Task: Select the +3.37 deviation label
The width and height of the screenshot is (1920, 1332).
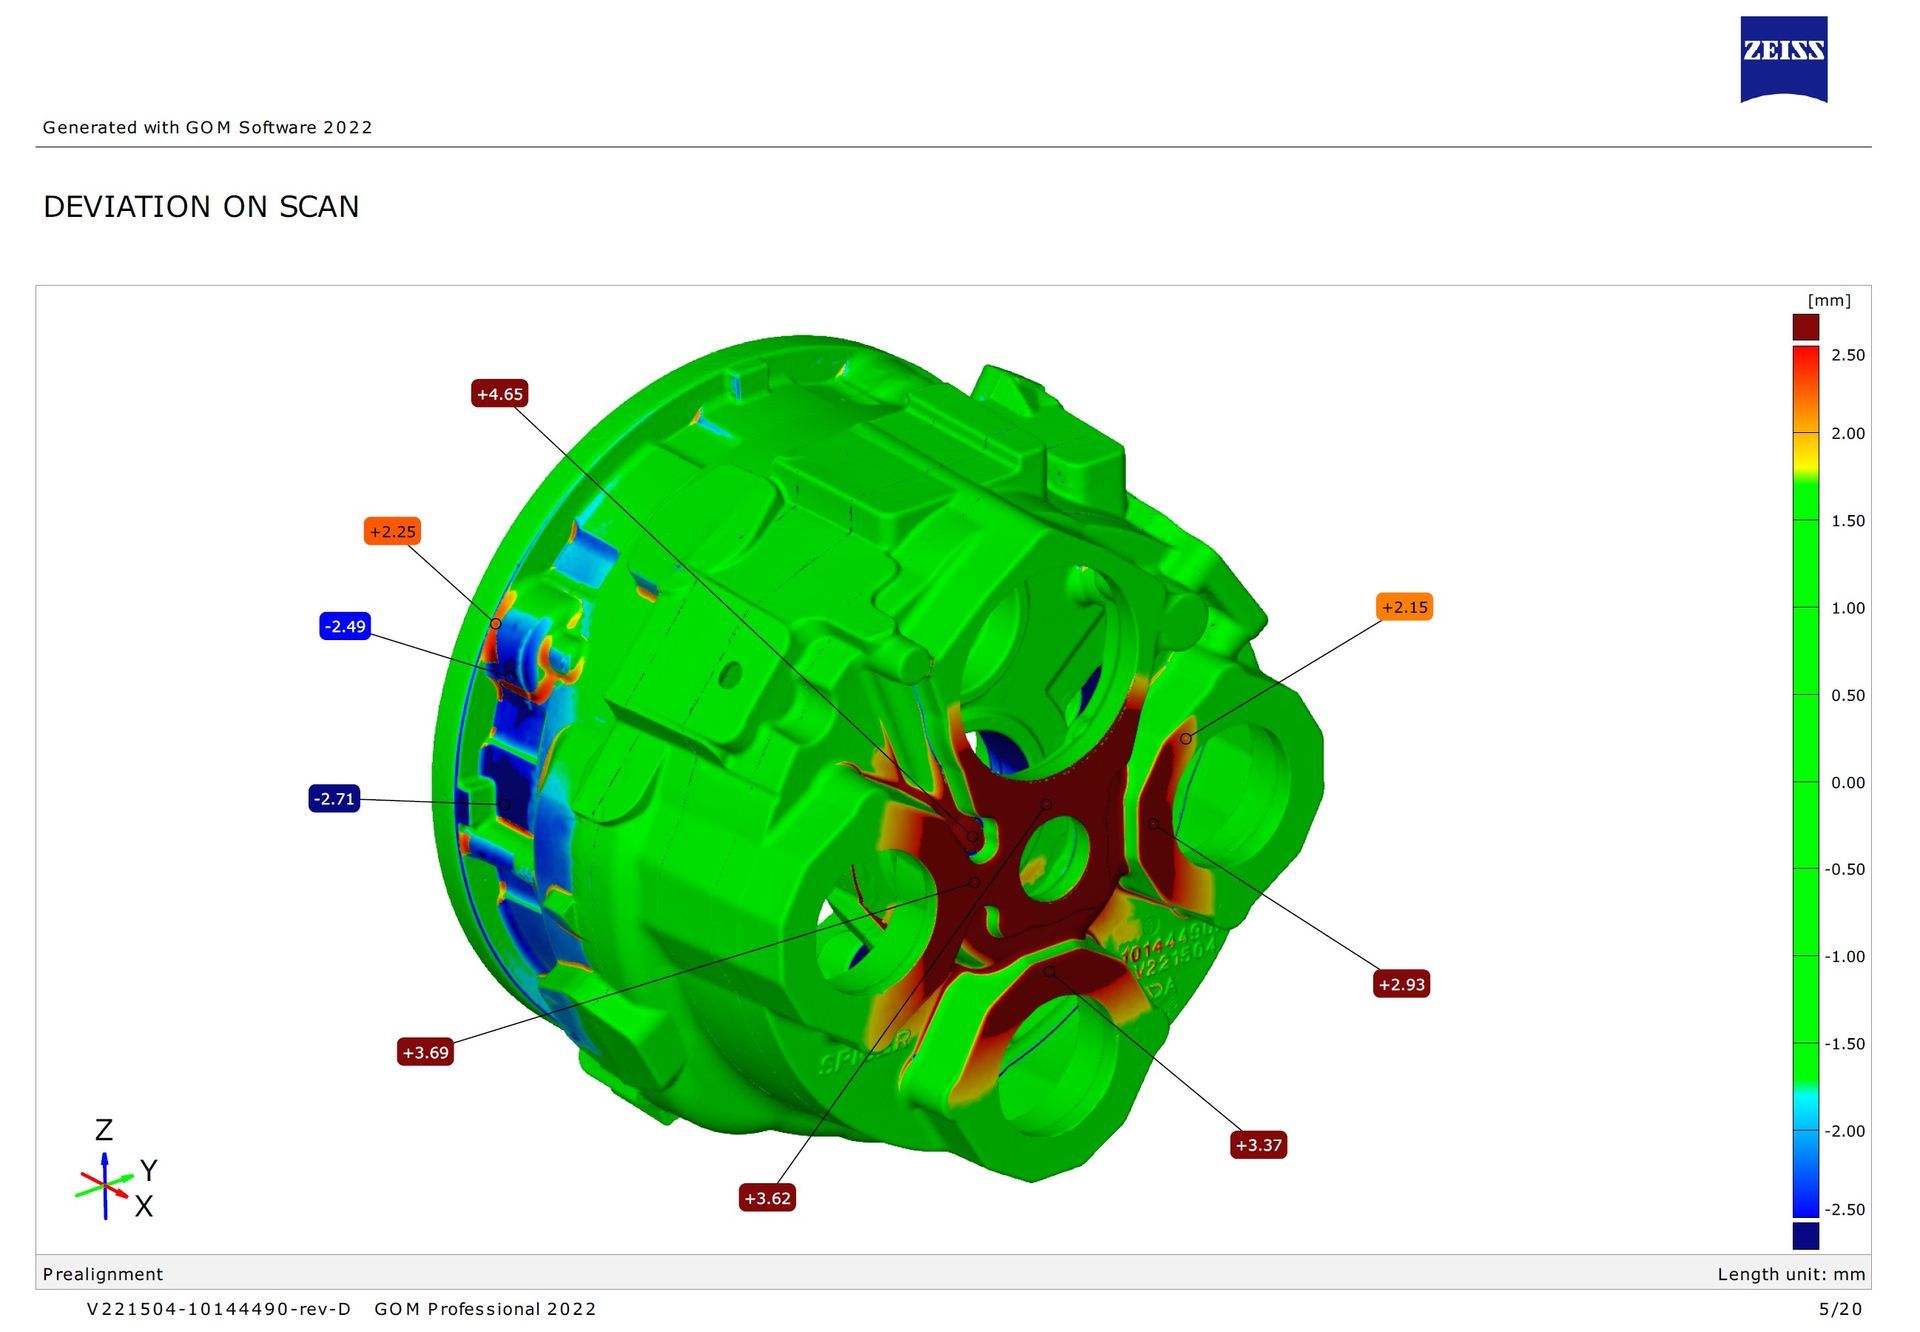Action: coord(1258,1145)
